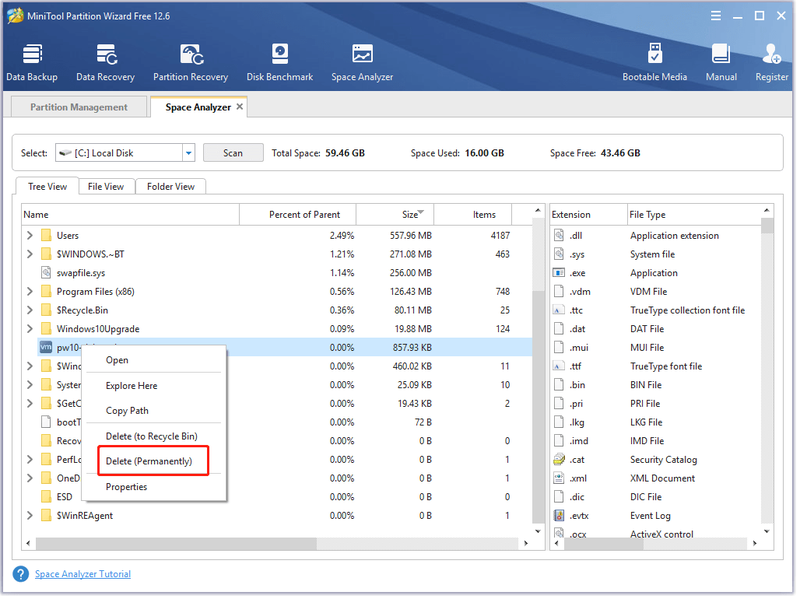Viewport: 800px width, 599px height.
Task: Click the tree view horizontal scrollbar
Action: pyautogui.click(x=177, y=545)
